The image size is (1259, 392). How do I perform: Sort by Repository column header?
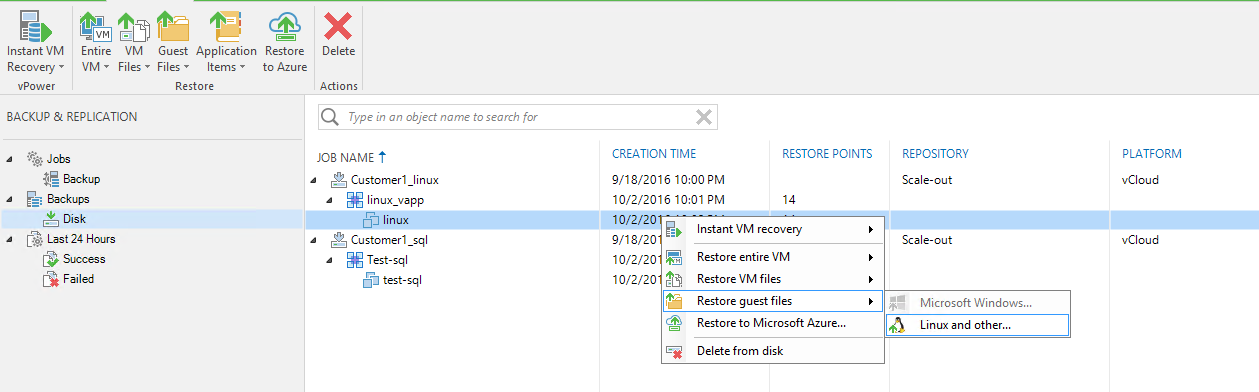(935, 154)
